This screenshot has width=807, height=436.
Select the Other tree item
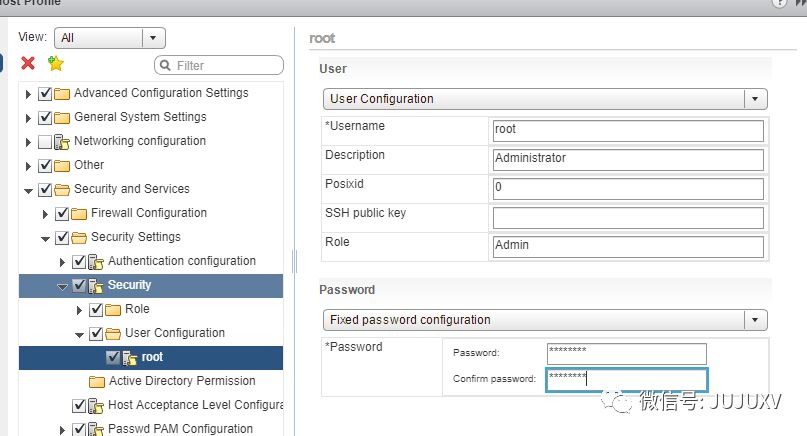click(x=89, y=165)
